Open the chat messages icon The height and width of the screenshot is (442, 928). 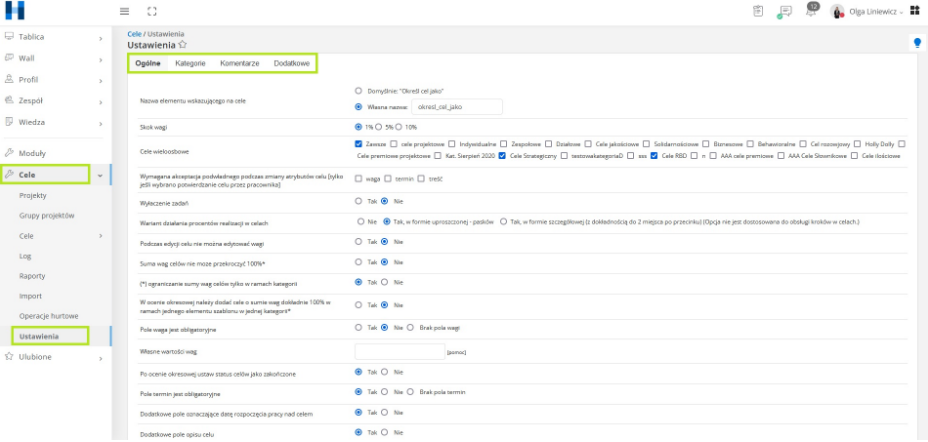785,11
